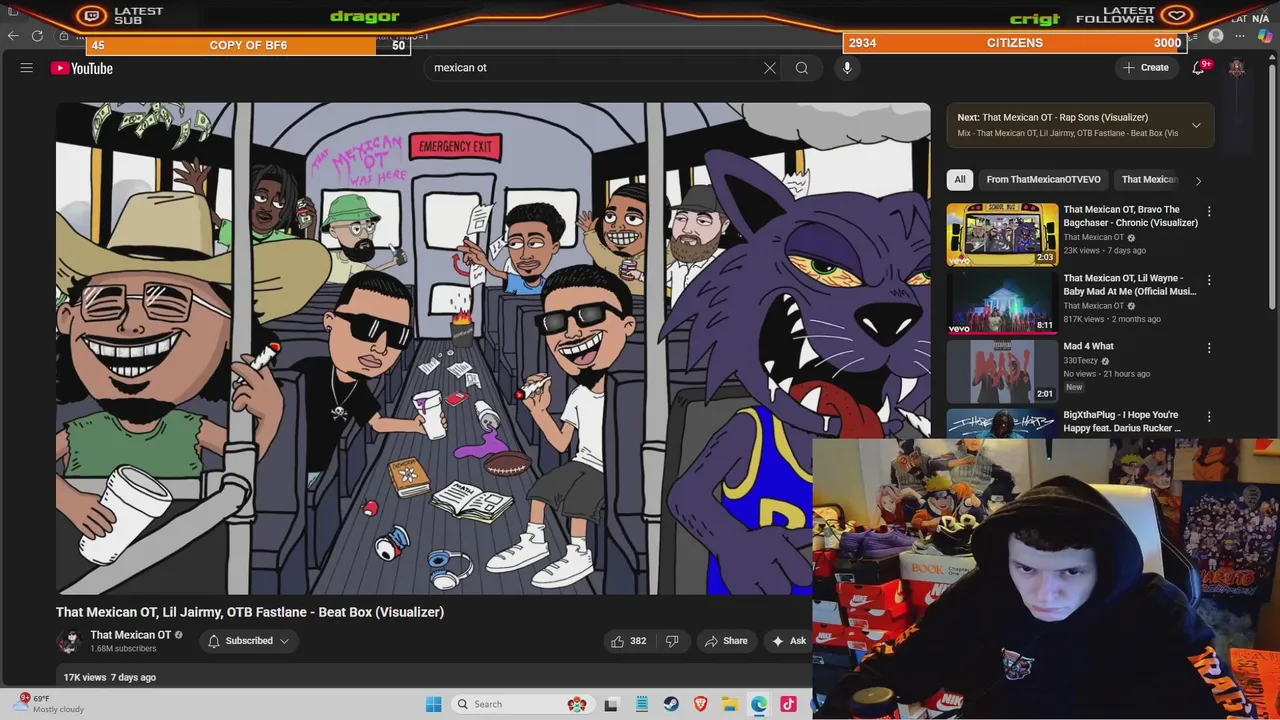Share the Beat Box video
The image size is (1280, 720).
point(726,641)
